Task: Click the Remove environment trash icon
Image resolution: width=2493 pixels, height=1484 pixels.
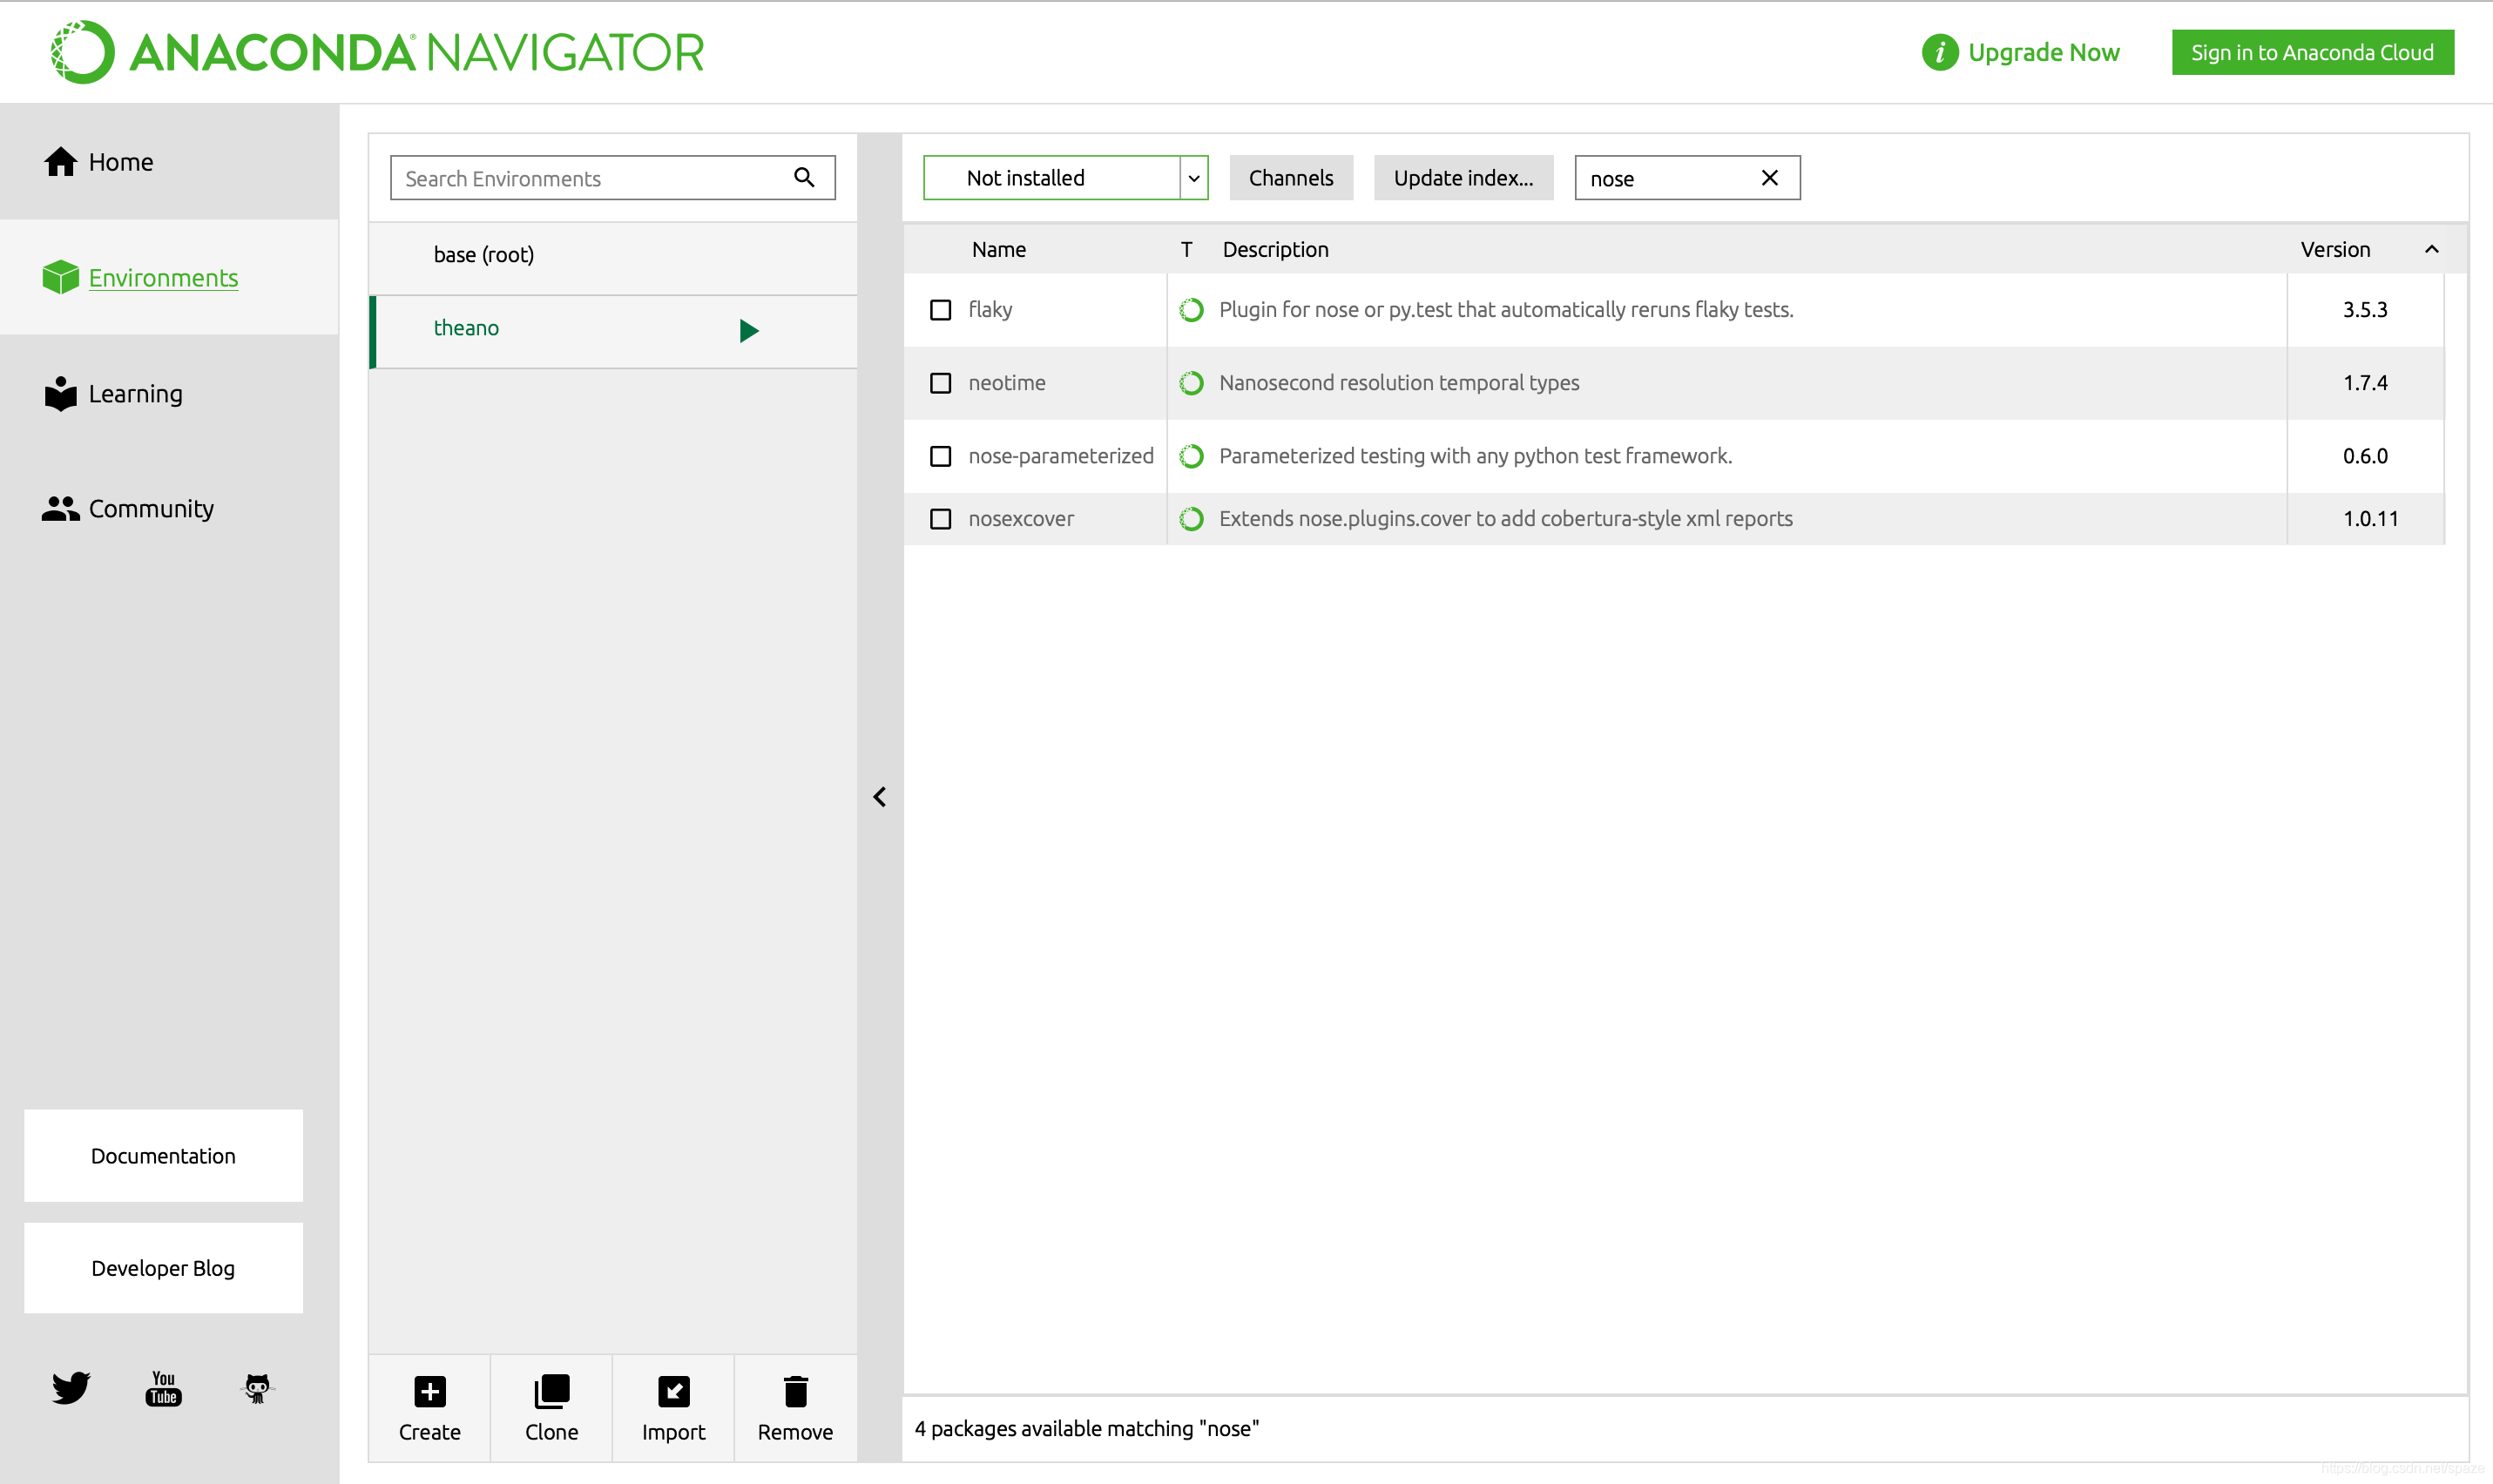Action: click(x=796, y=1391)
